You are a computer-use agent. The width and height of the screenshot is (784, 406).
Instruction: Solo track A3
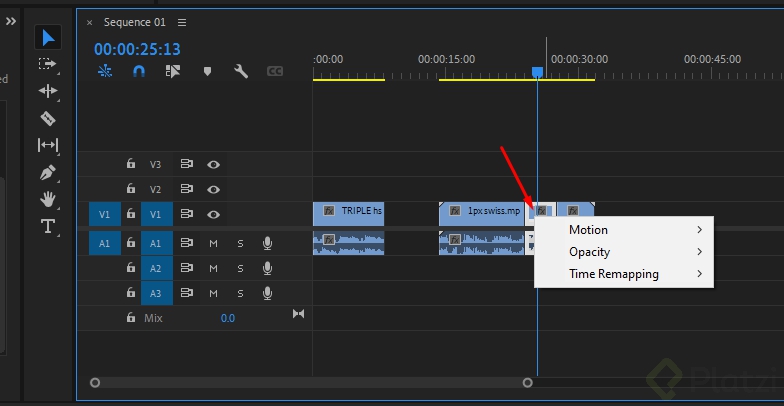240,293
